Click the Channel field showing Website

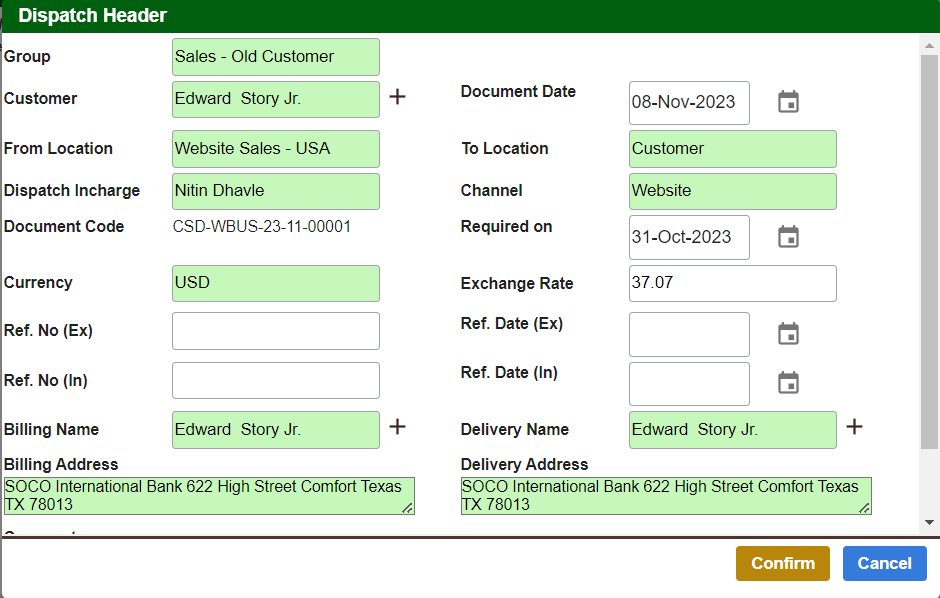[732, 191]
